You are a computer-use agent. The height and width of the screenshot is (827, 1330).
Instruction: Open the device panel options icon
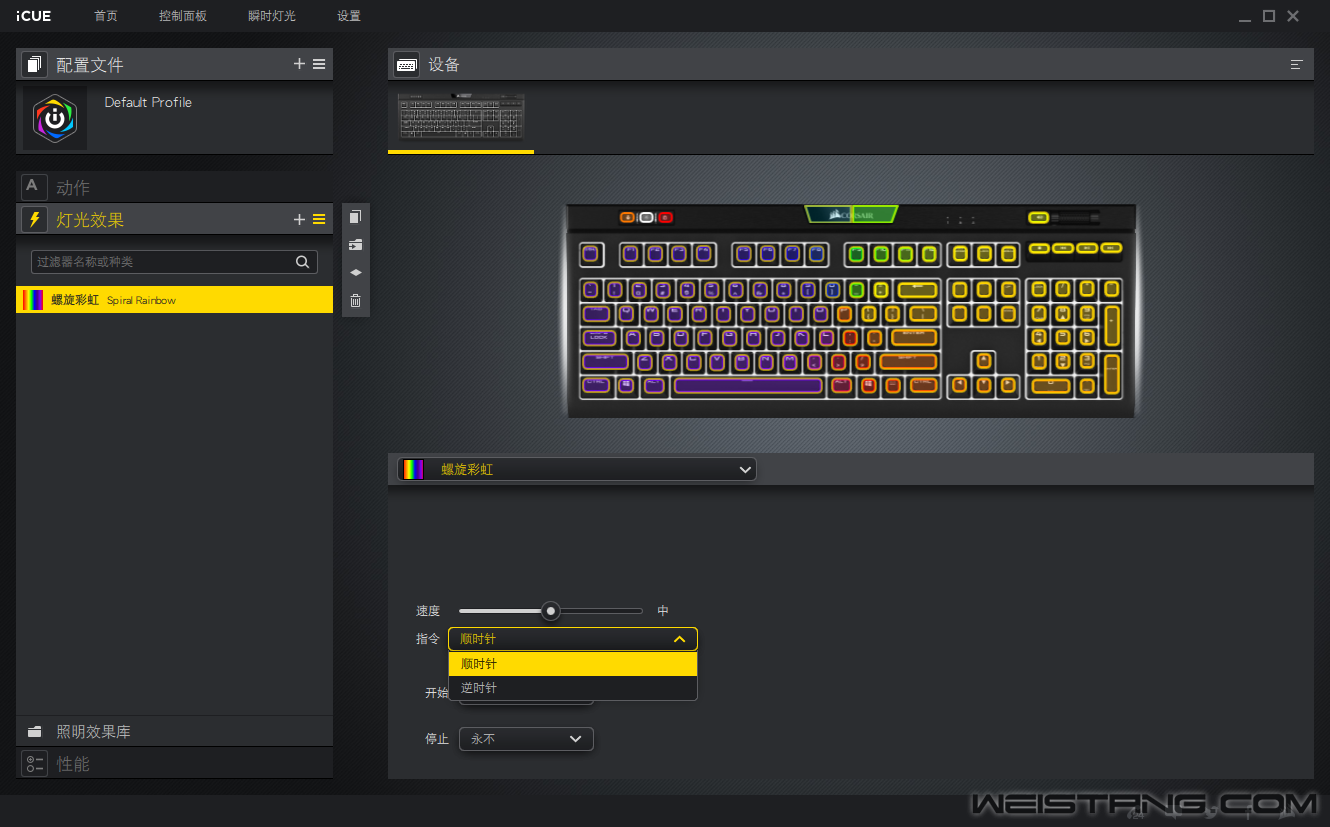[1297, 65]
